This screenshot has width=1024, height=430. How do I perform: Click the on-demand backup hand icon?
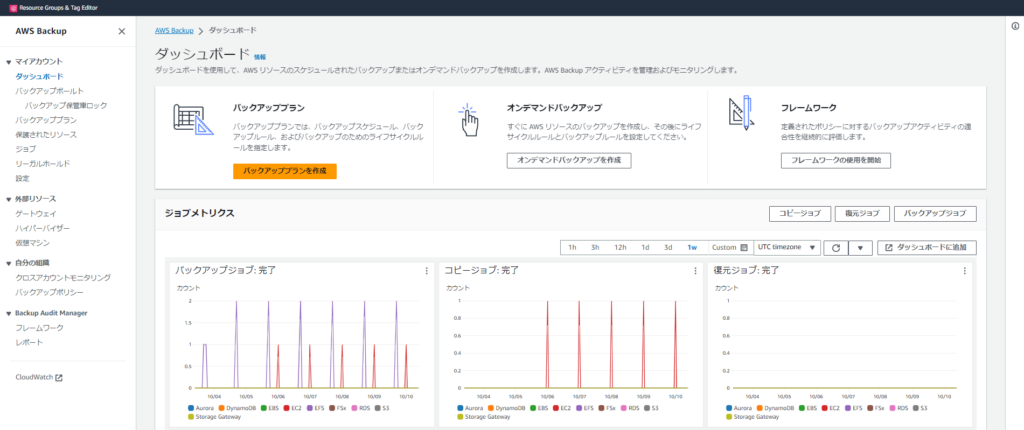(468, 119)
